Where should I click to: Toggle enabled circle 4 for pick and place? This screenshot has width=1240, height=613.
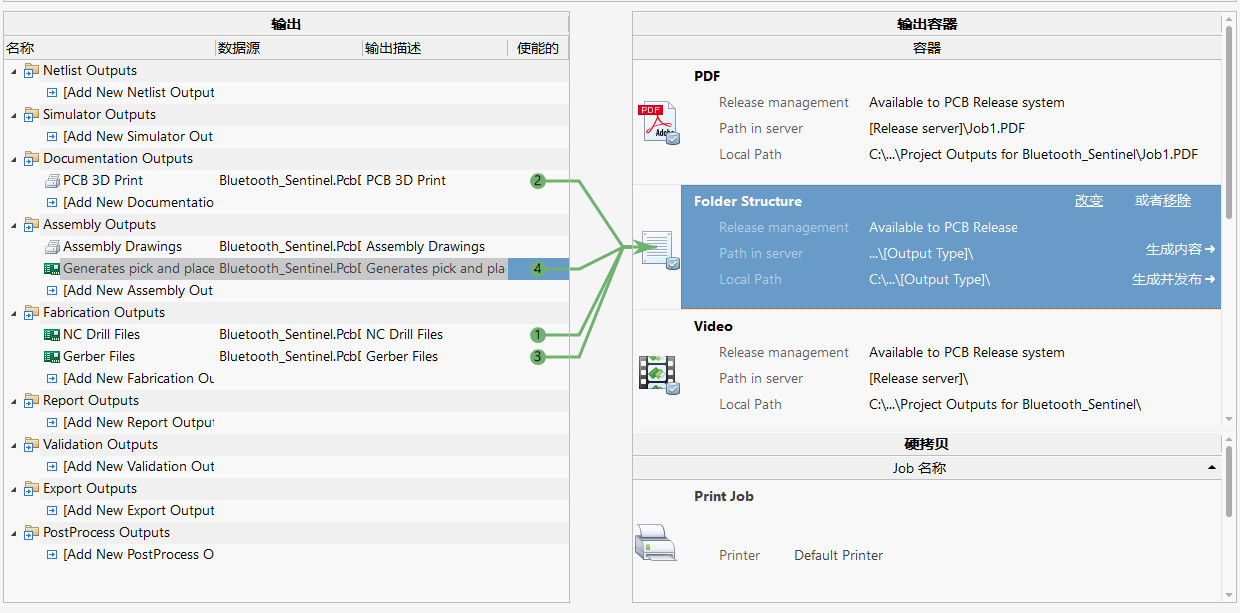(x=538, y=269)
